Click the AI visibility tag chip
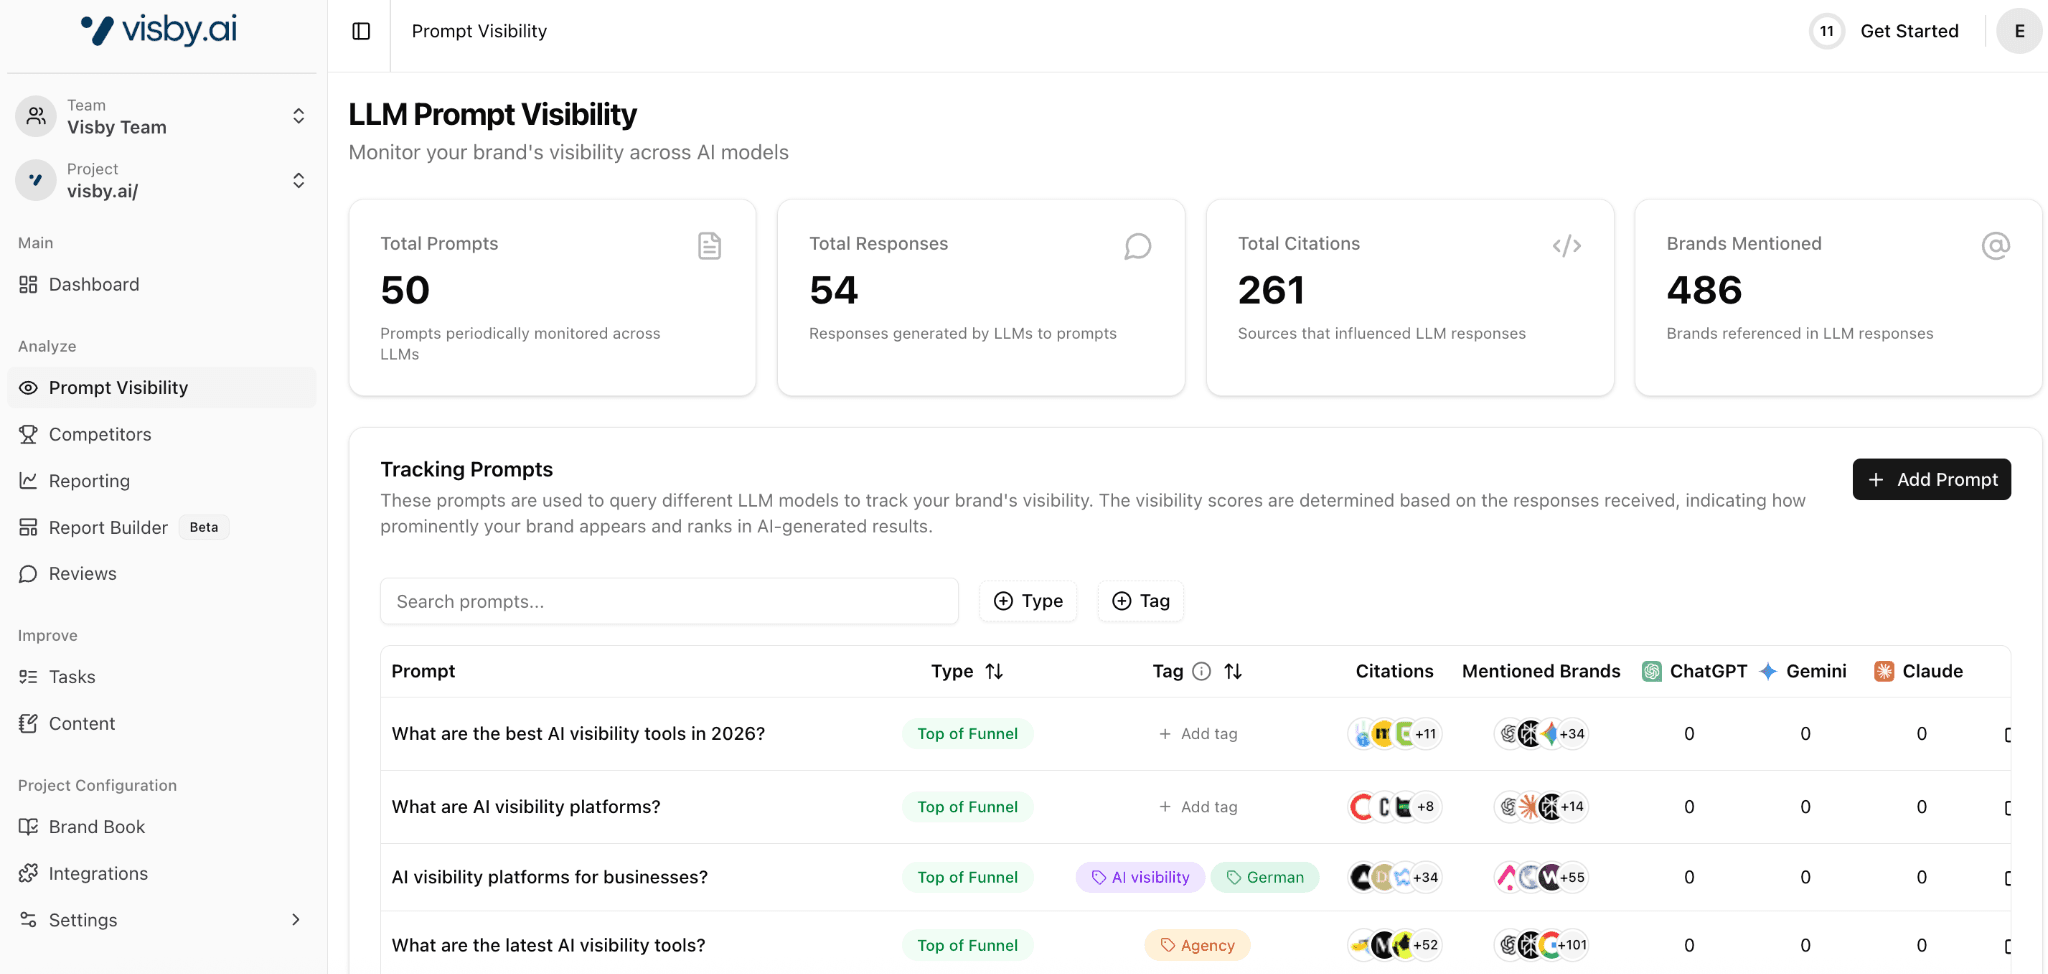 pos(1140,878)
